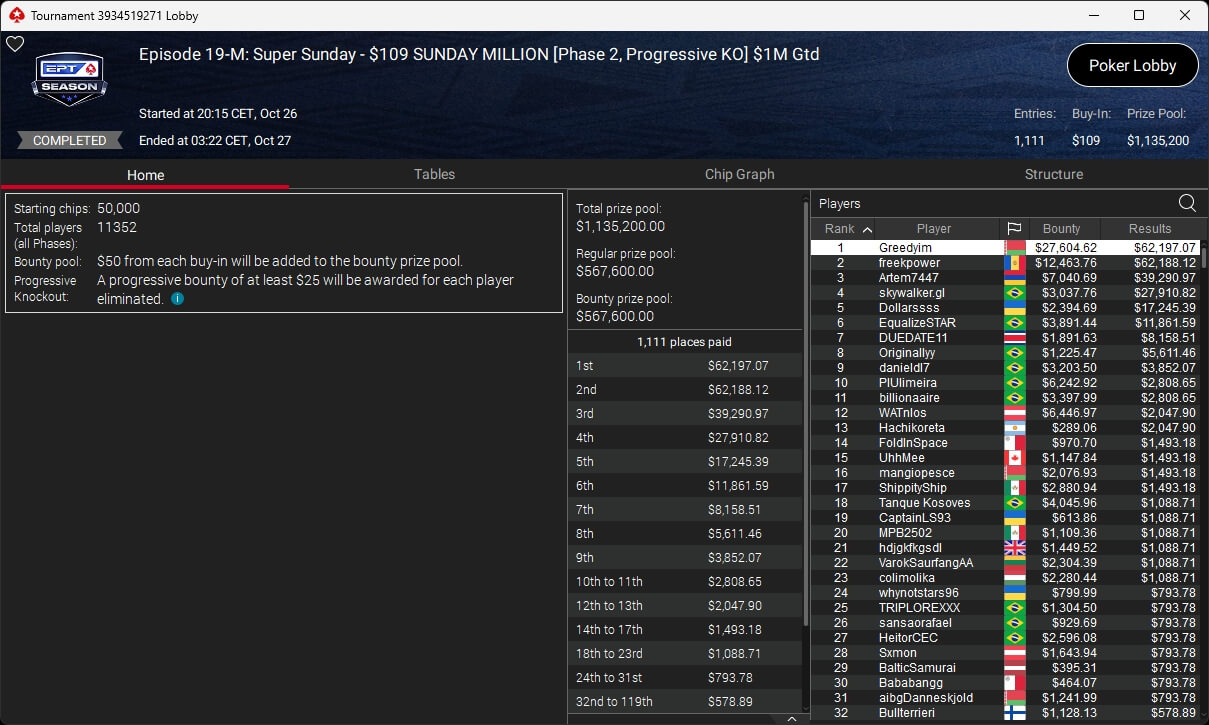Sort by the Results column header
1209x725 pixels.
1149,228
